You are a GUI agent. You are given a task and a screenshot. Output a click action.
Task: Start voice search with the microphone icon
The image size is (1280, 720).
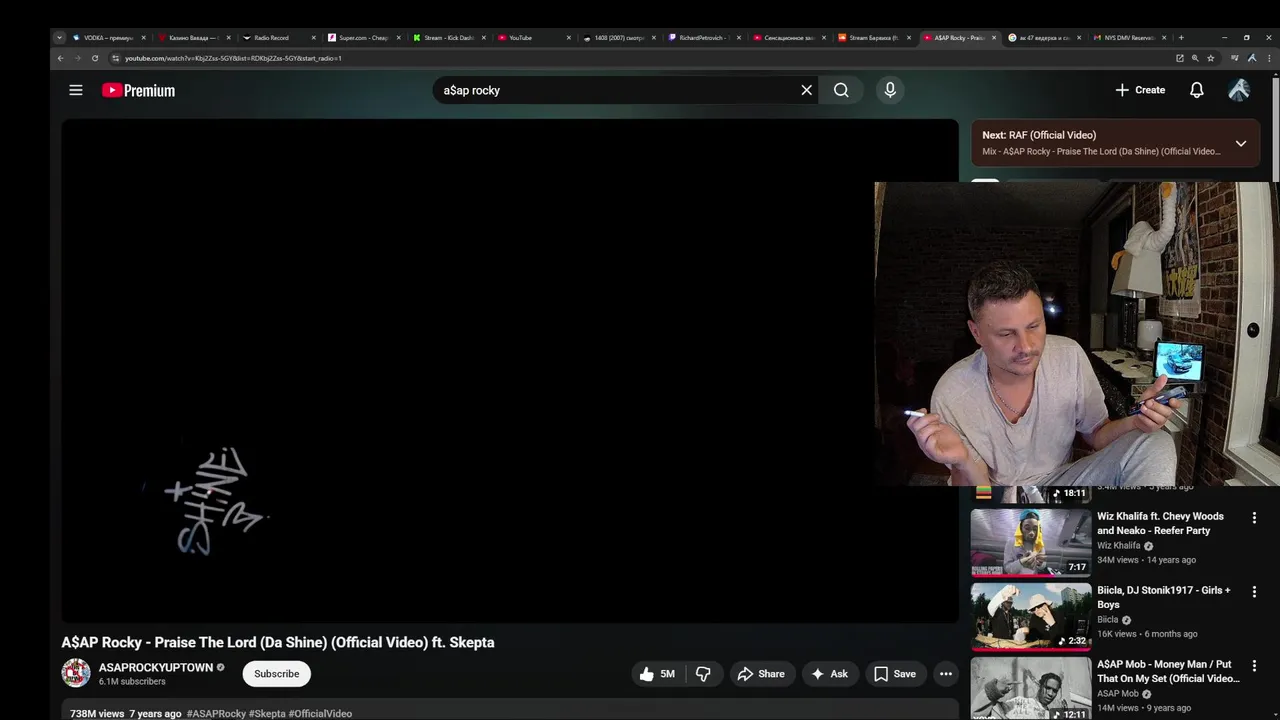point(890,90)
